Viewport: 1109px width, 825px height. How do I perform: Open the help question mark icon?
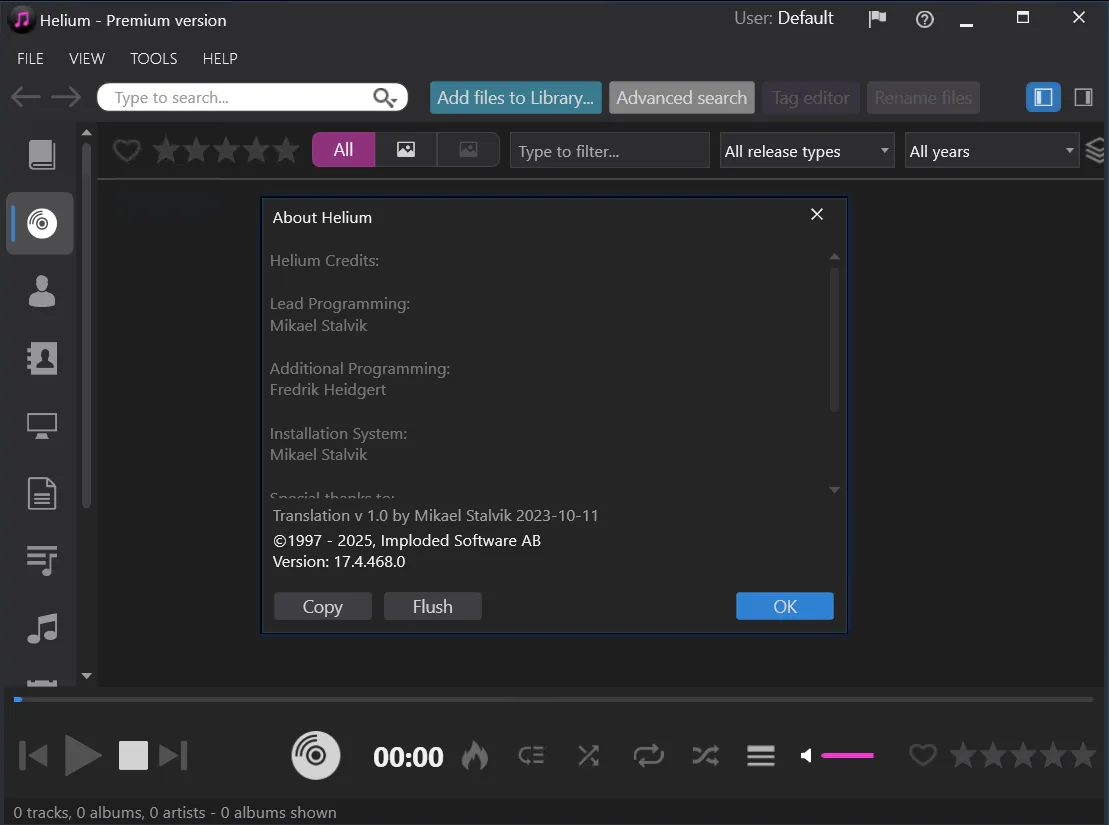(x=924, y=19)
